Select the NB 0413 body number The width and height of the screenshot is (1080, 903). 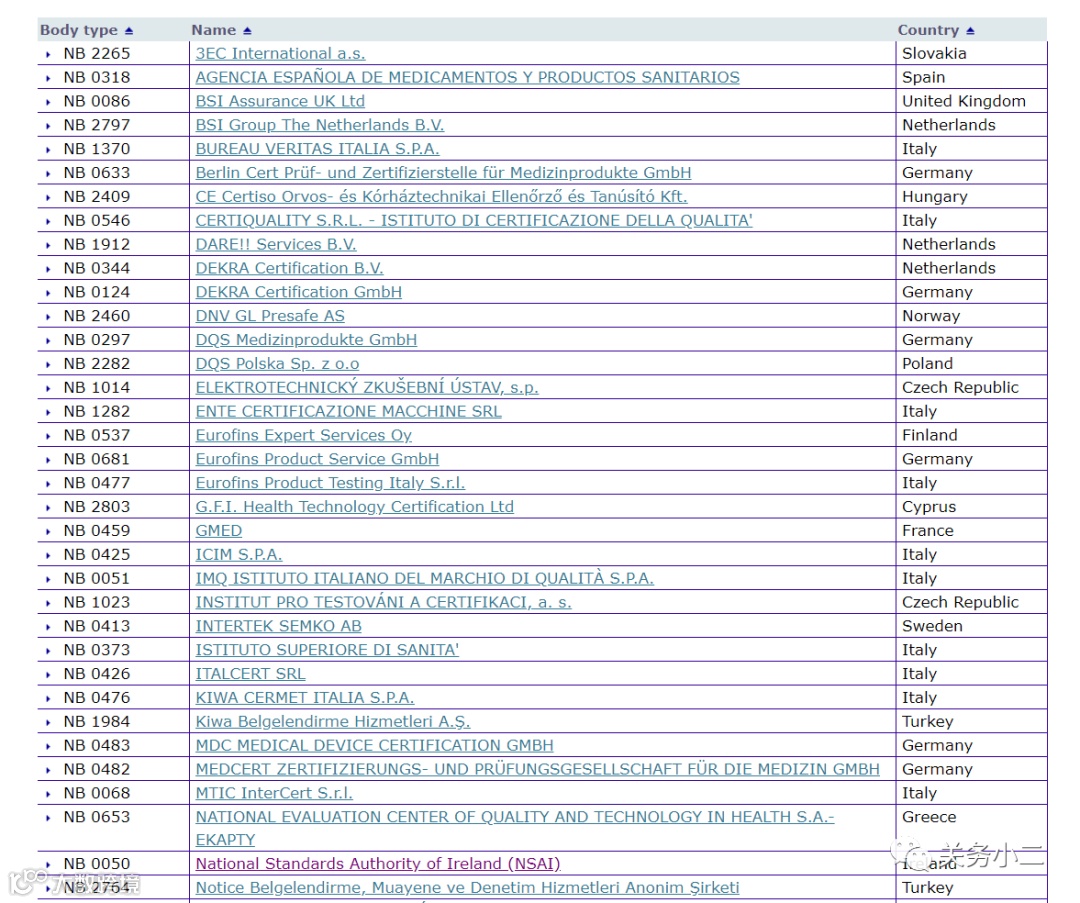pos(96,627)
